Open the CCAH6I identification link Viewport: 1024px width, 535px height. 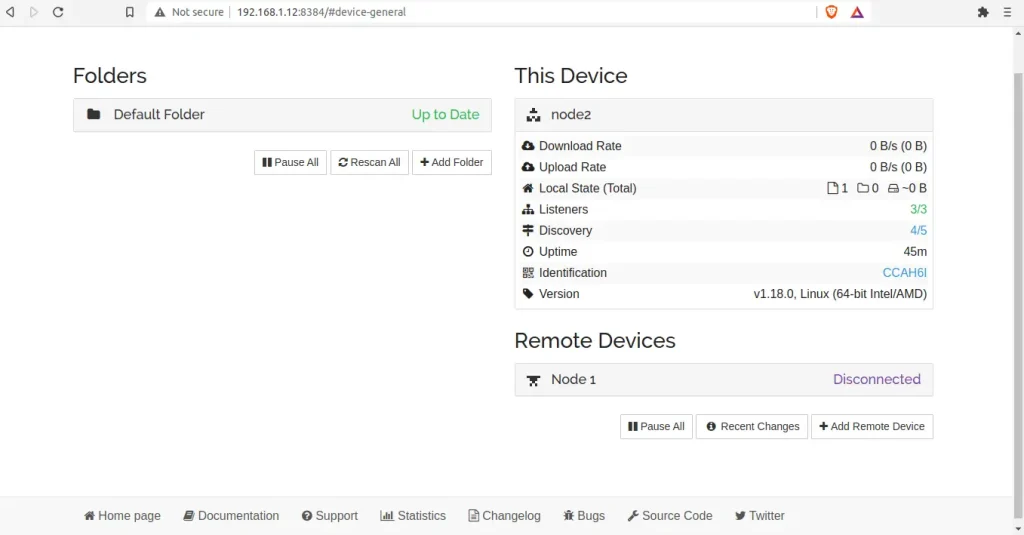coord(904,272)
